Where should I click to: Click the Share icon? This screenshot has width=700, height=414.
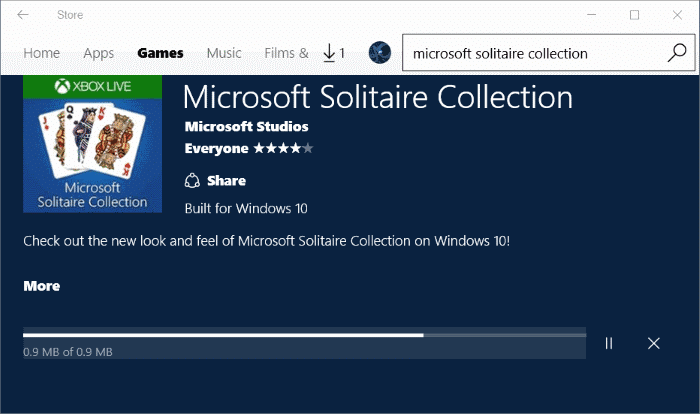(x=192, y=180)
